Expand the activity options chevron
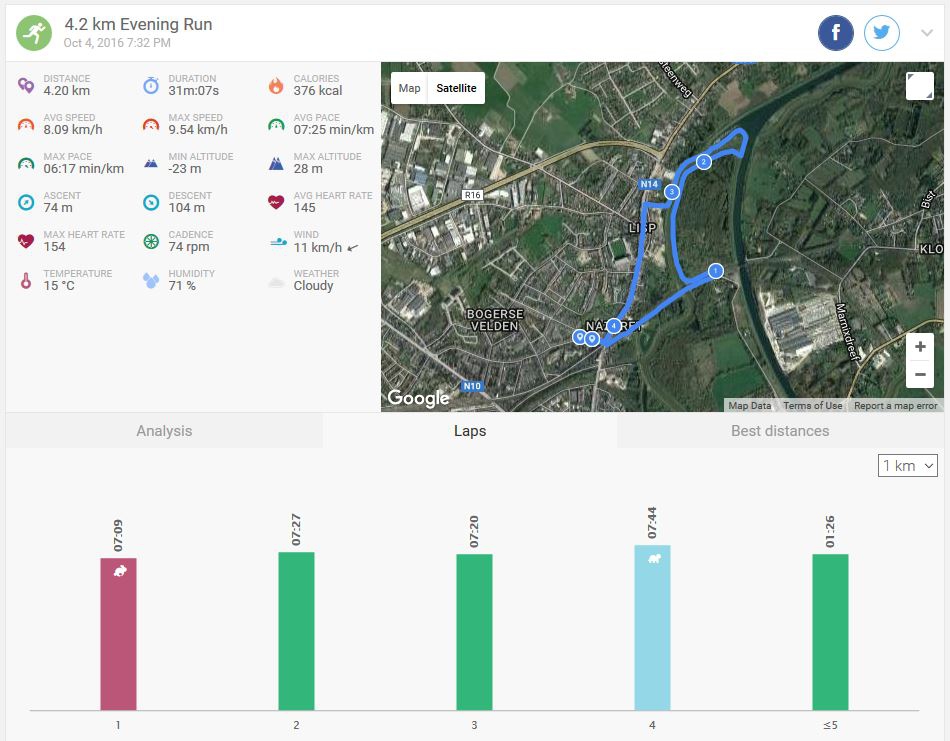 926,33
